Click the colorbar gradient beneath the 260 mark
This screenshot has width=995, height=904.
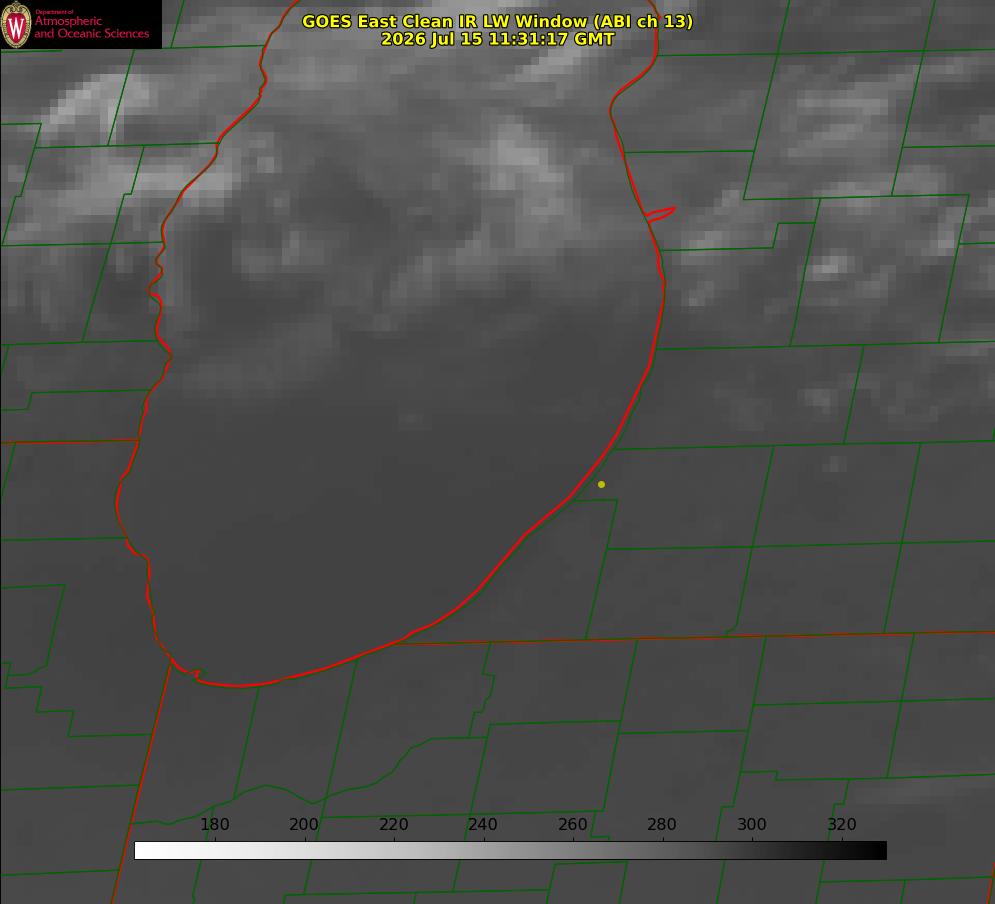tap(573, 851)
